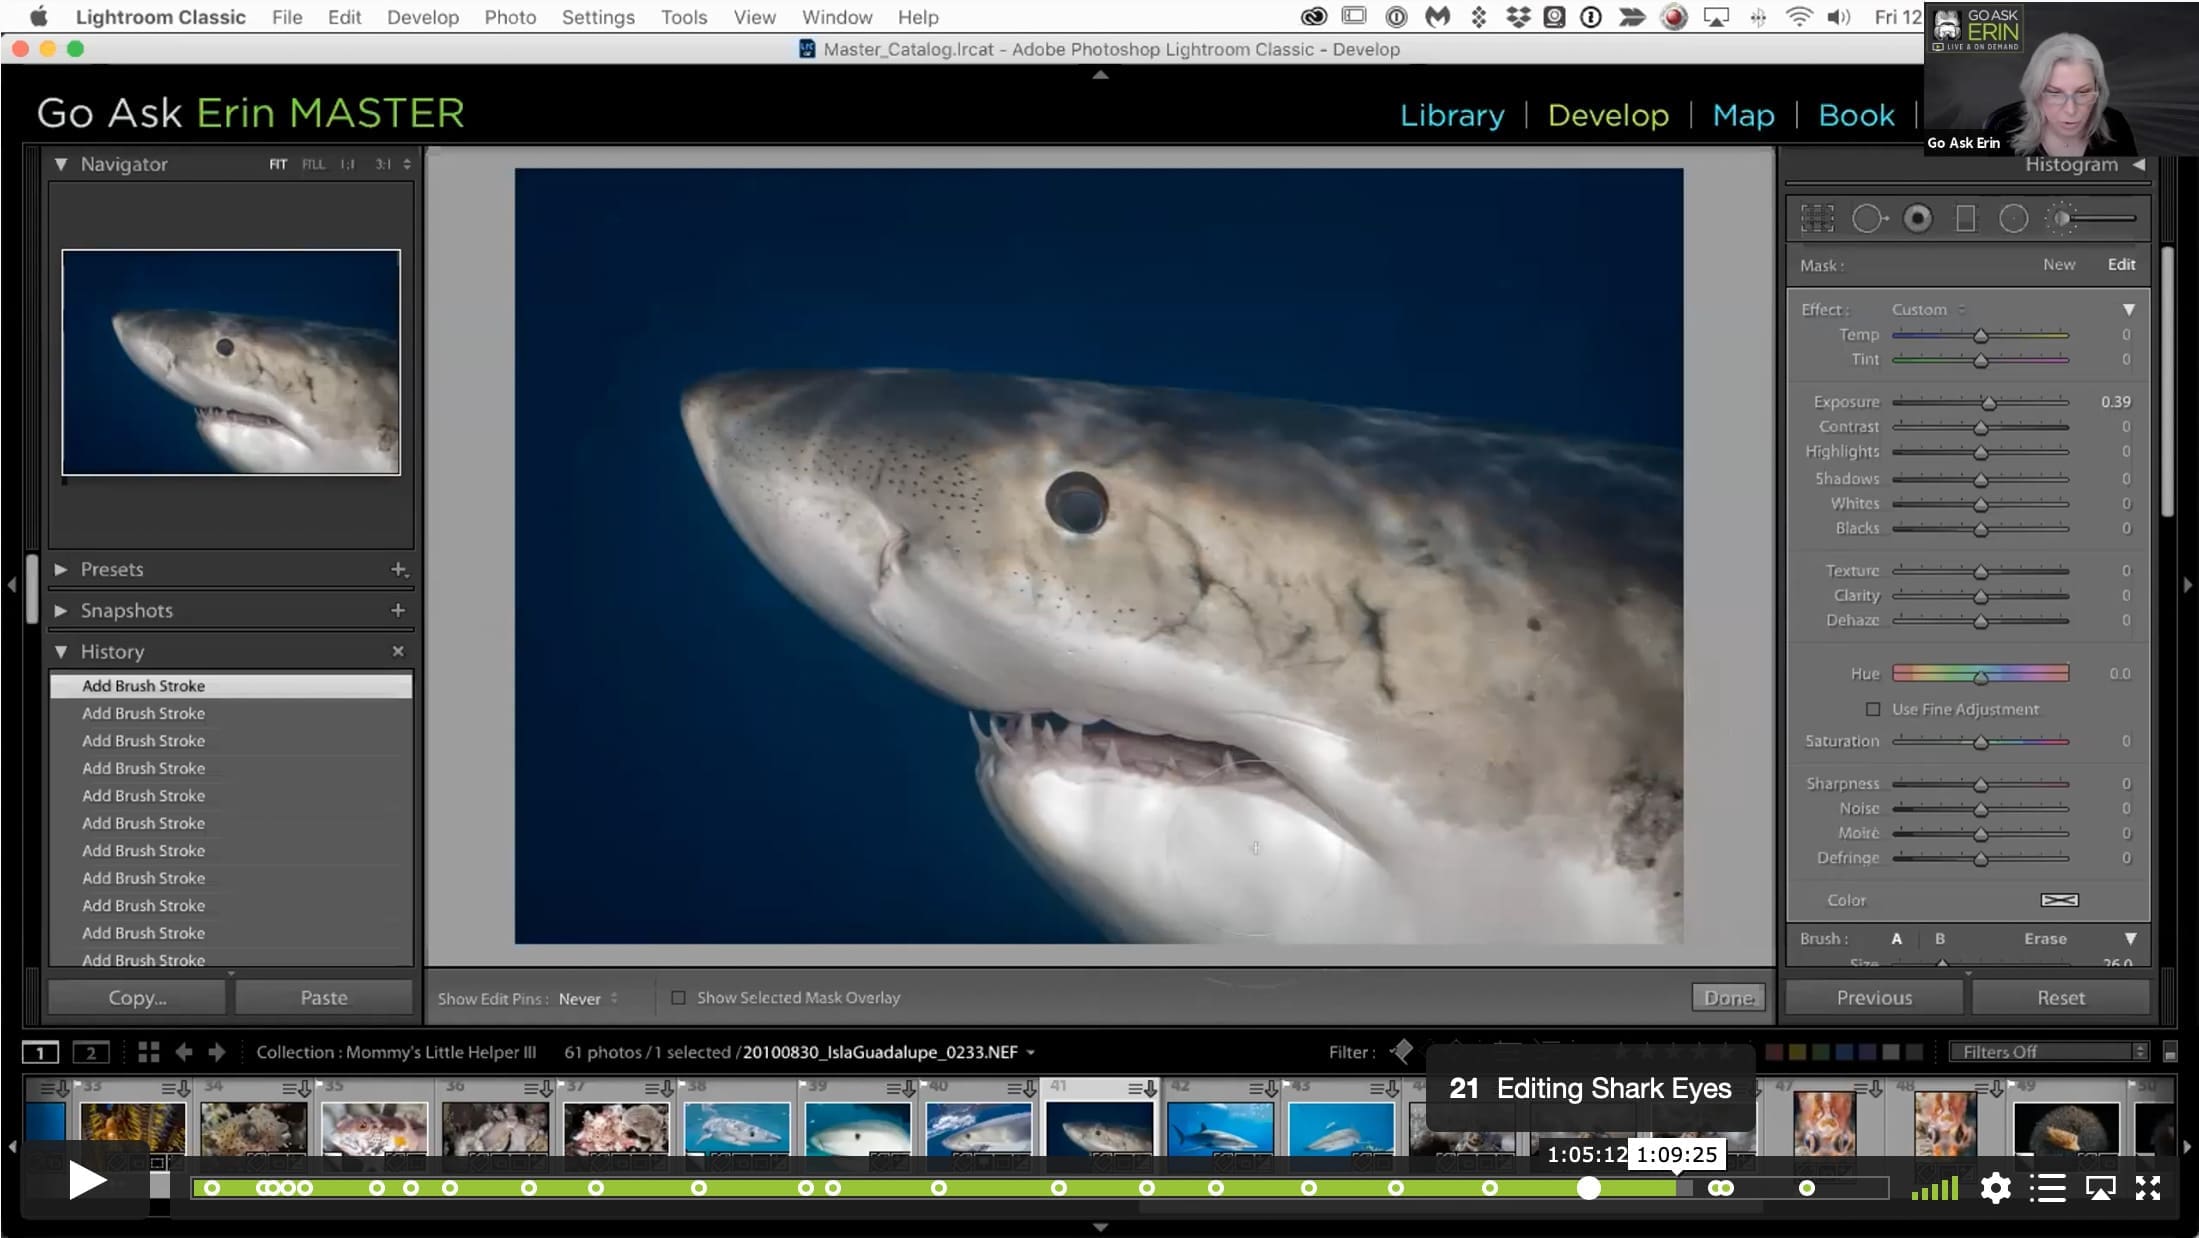Click the Wi-Fi icon in the menu bar
The image size is (2199, 1238).
click(x=1799, y=17)
